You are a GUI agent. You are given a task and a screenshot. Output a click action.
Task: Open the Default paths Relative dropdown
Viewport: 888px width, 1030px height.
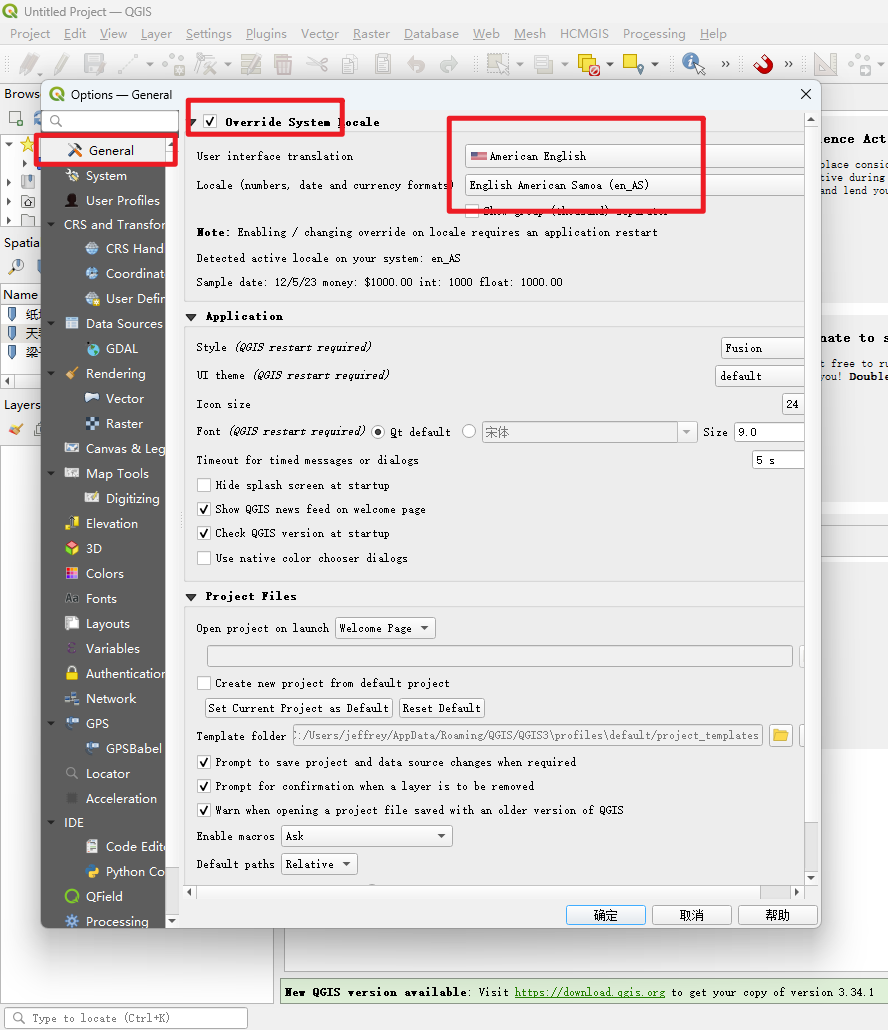(x=319, y=864)
